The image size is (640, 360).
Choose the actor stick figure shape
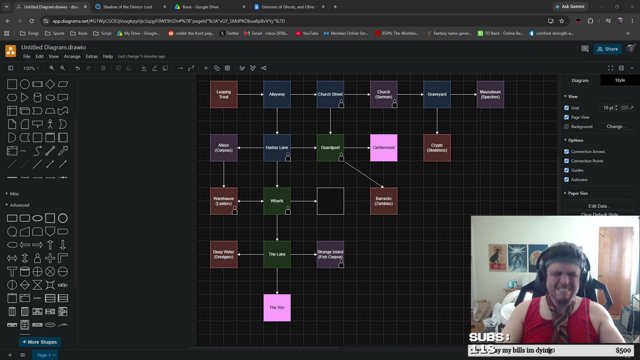pyautogui.click(x=50, y=124)
